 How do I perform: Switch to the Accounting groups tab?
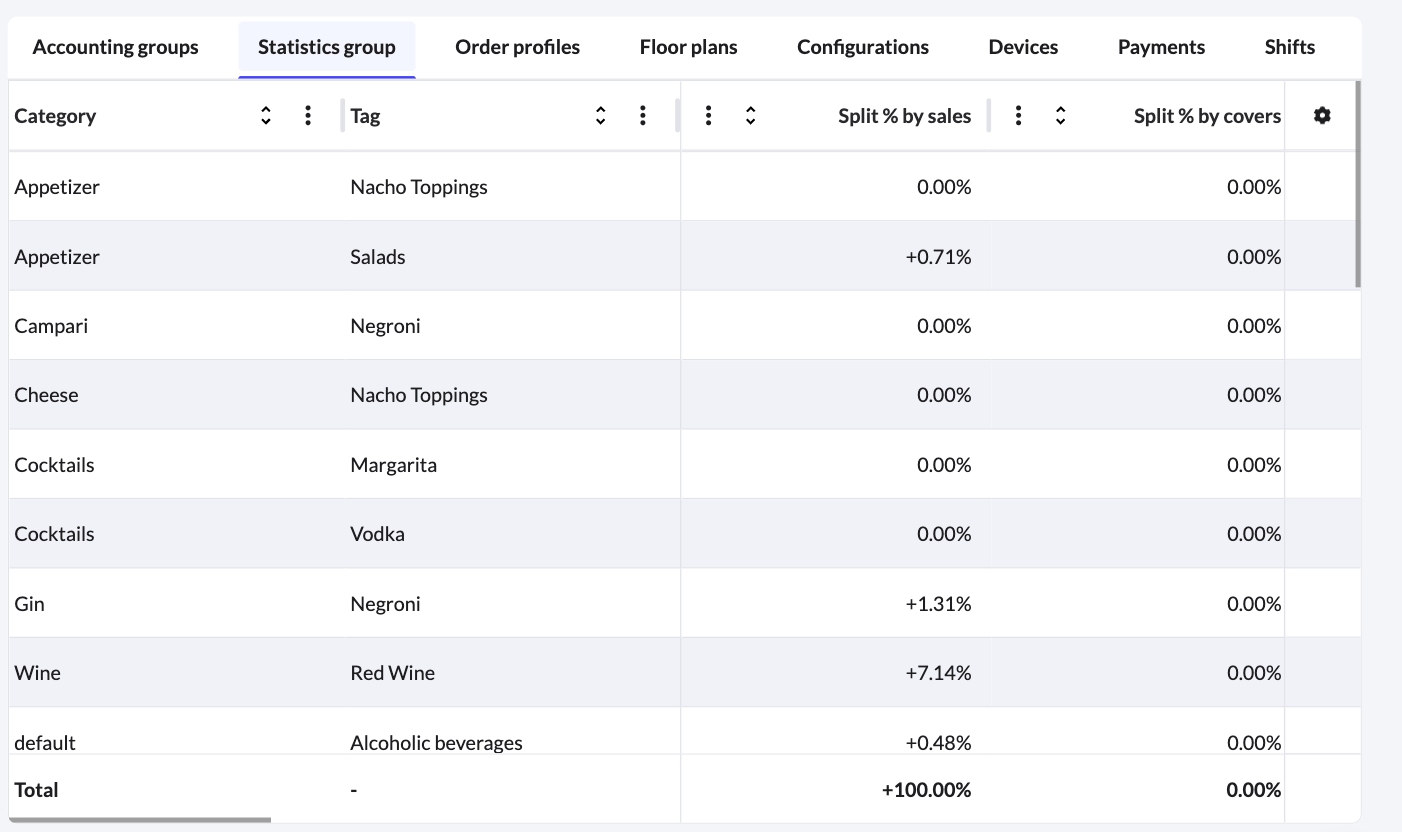(x=115, y=46)
